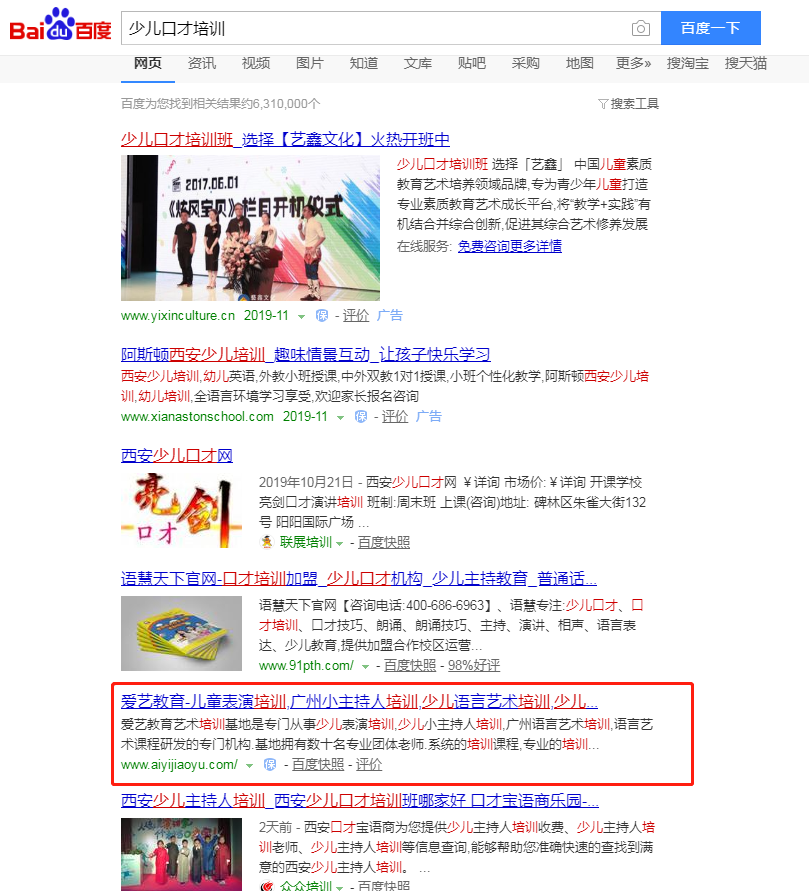The width and height of the screenshot is (809, 891).
Task: Click the 众众培训 source icon
Action: click(x=266, y=886)
